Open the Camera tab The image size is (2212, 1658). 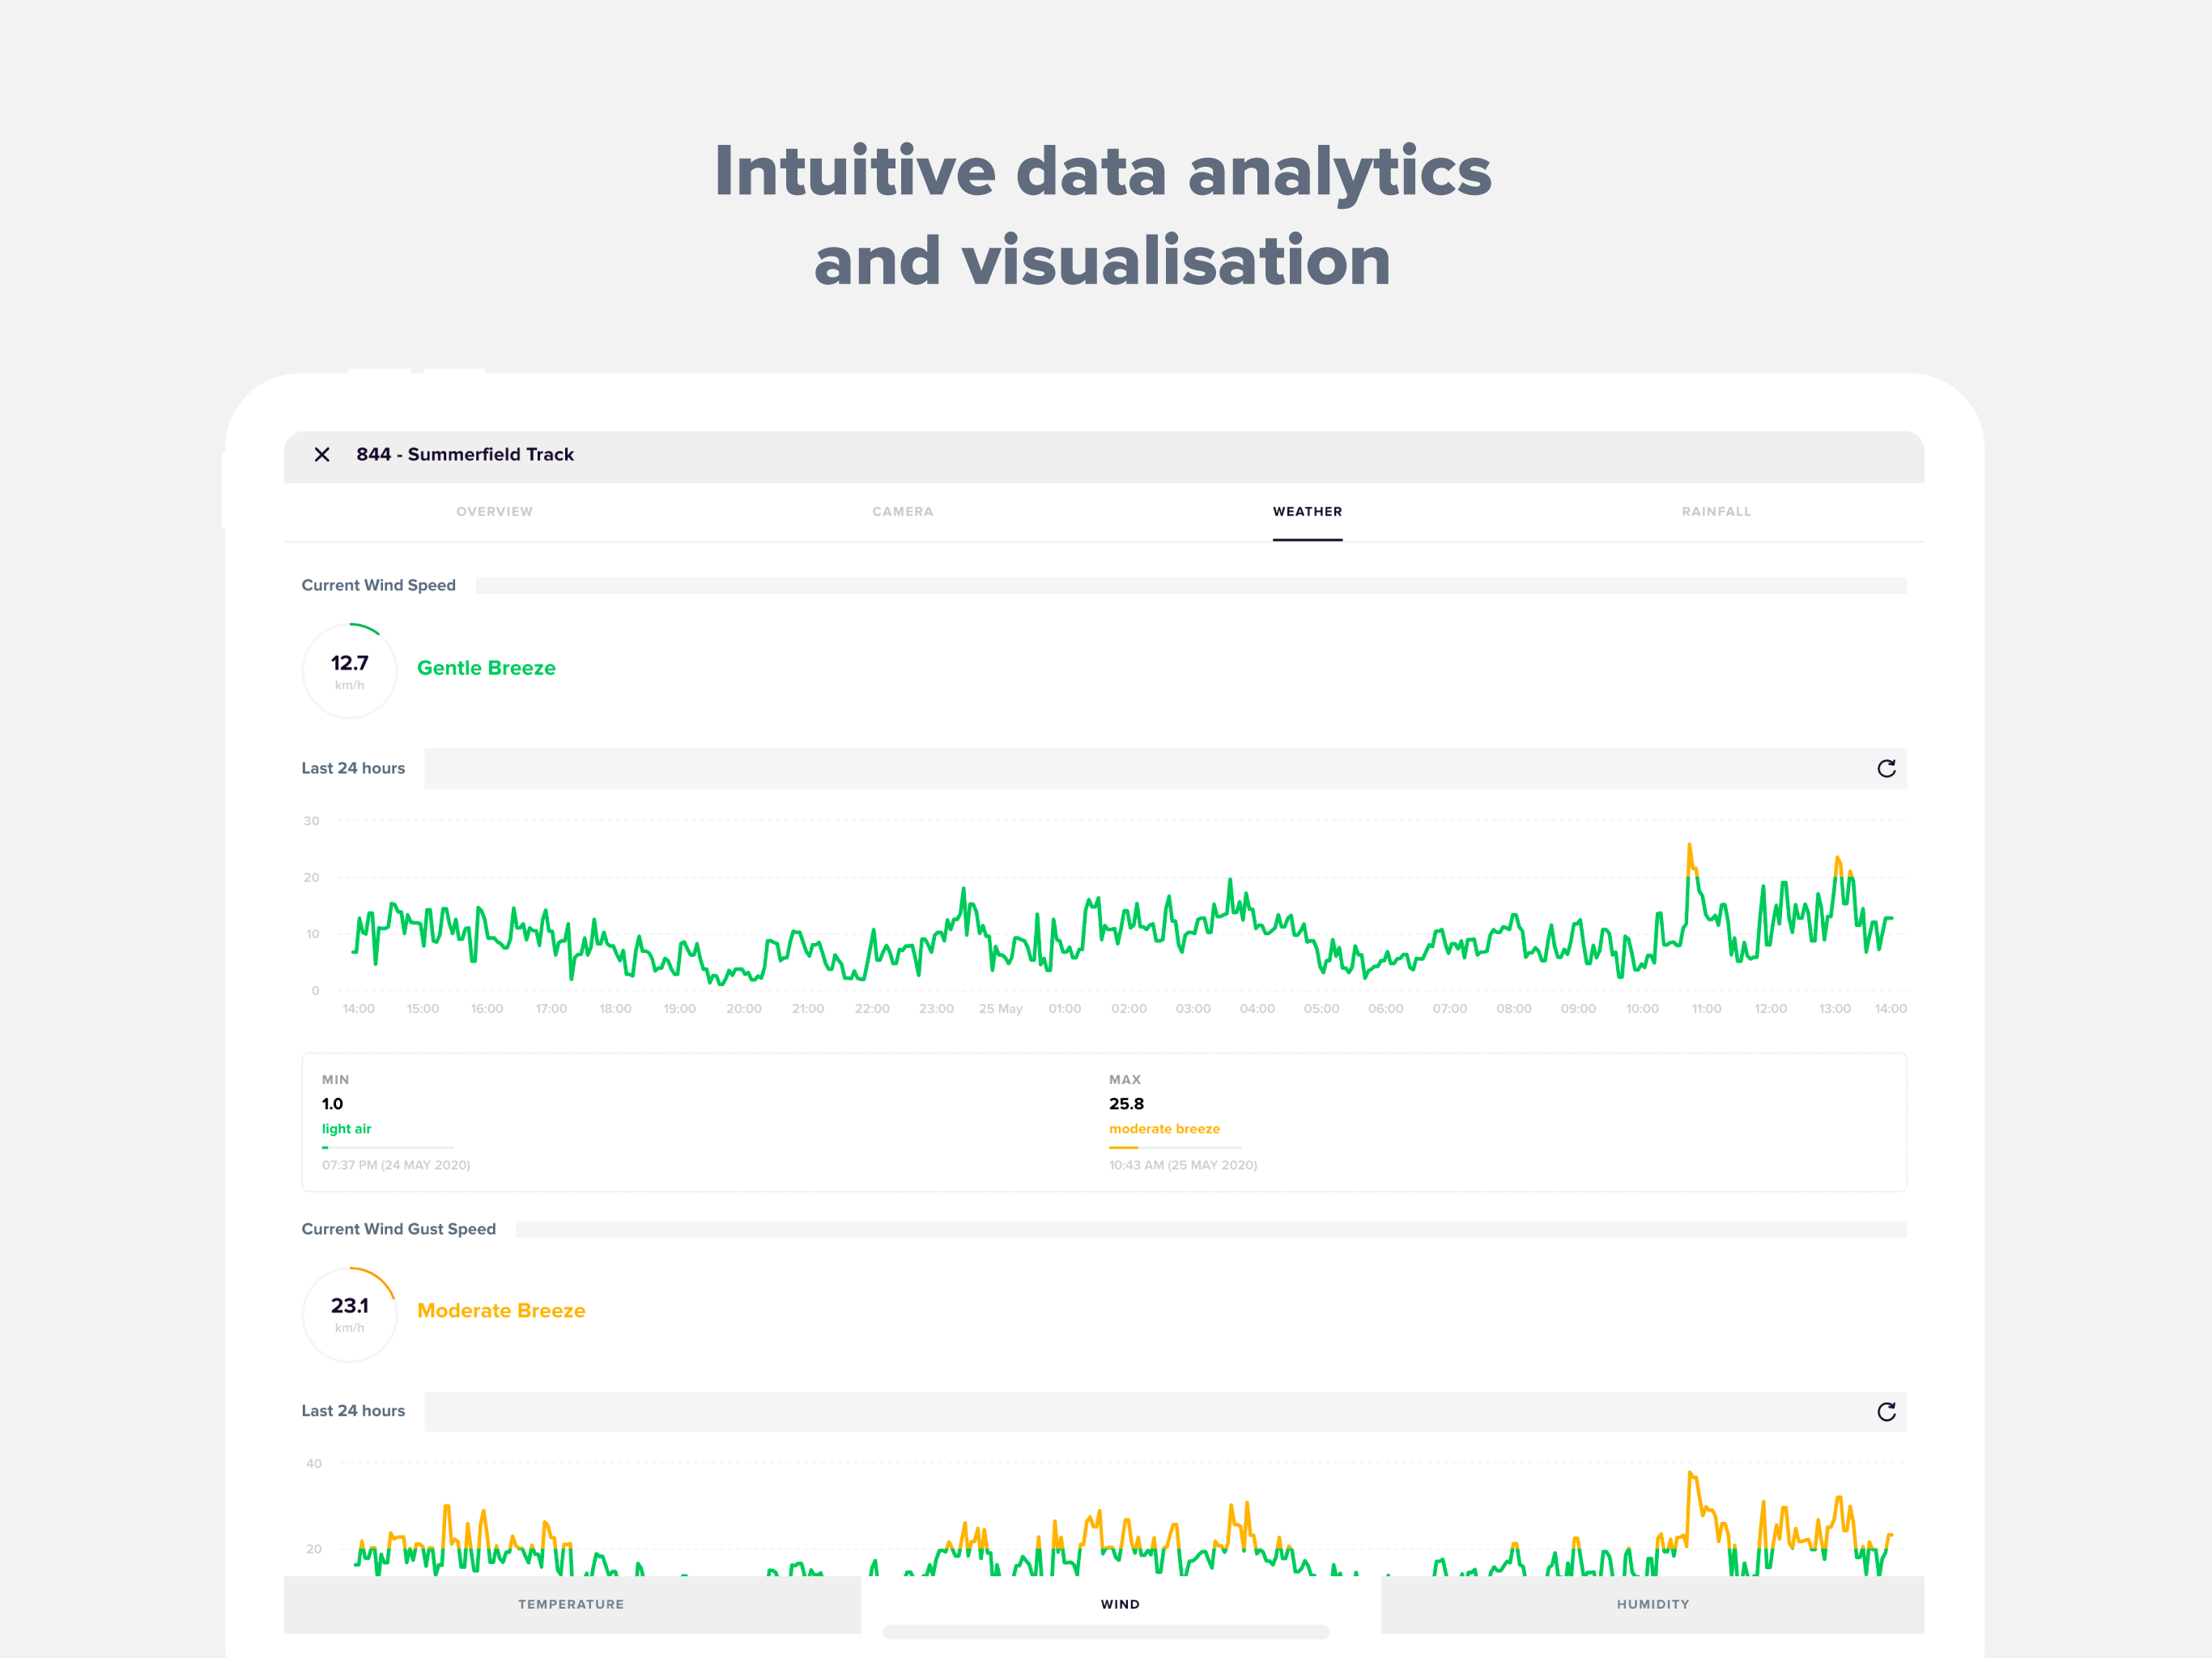(x=902, y=511)
